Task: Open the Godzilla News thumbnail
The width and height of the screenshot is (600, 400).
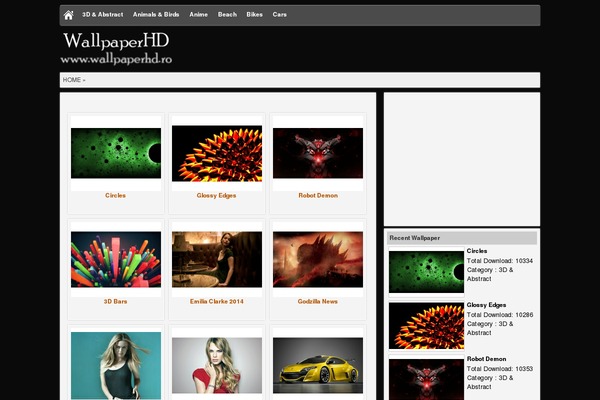Action: click(x=318, y=259)
